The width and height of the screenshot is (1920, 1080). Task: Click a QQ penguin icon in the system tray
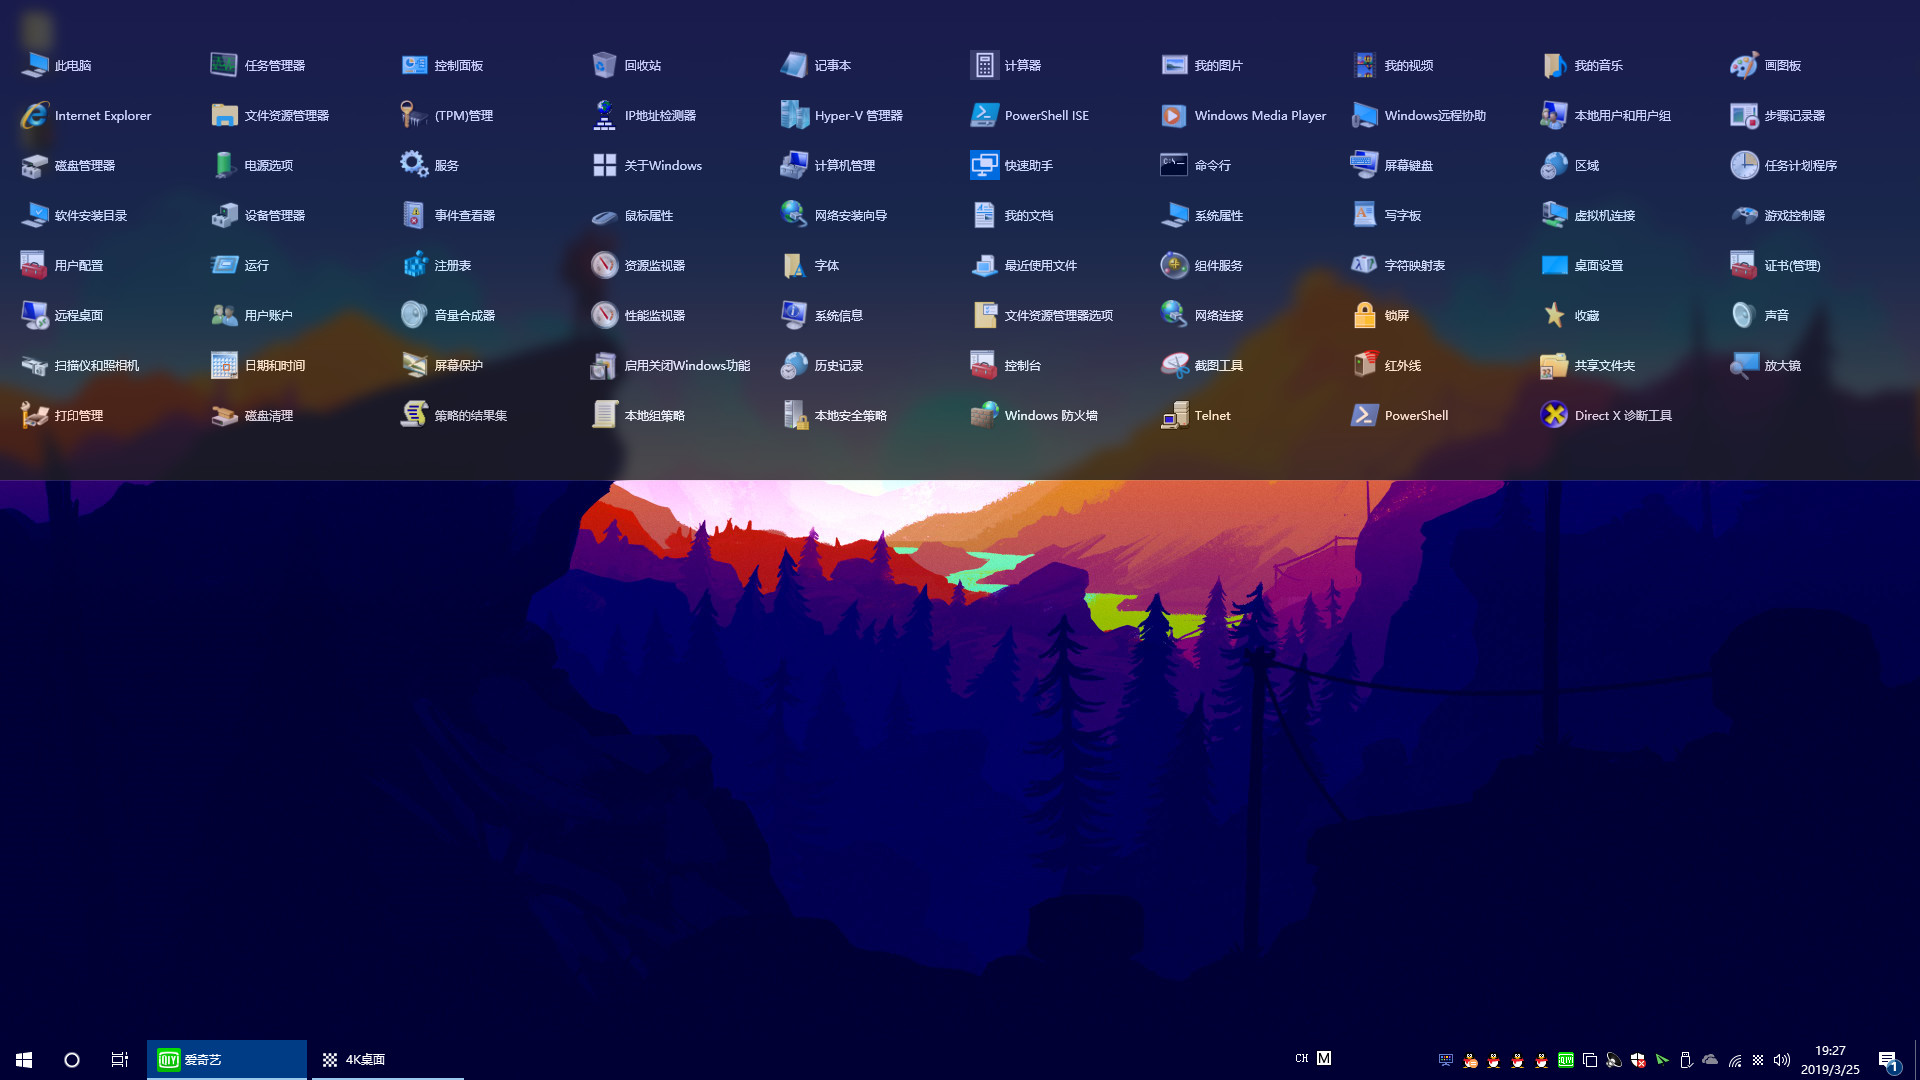1494,1058
